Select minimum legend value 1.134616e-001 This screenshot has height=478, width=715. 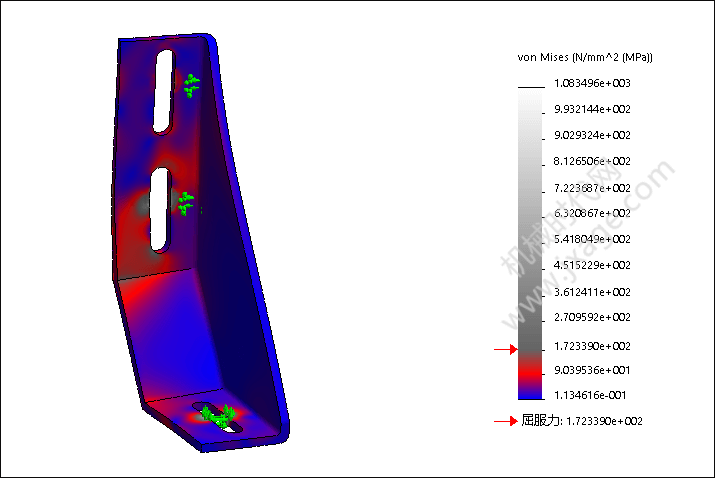pyautogui.click(x=590, y=395)
